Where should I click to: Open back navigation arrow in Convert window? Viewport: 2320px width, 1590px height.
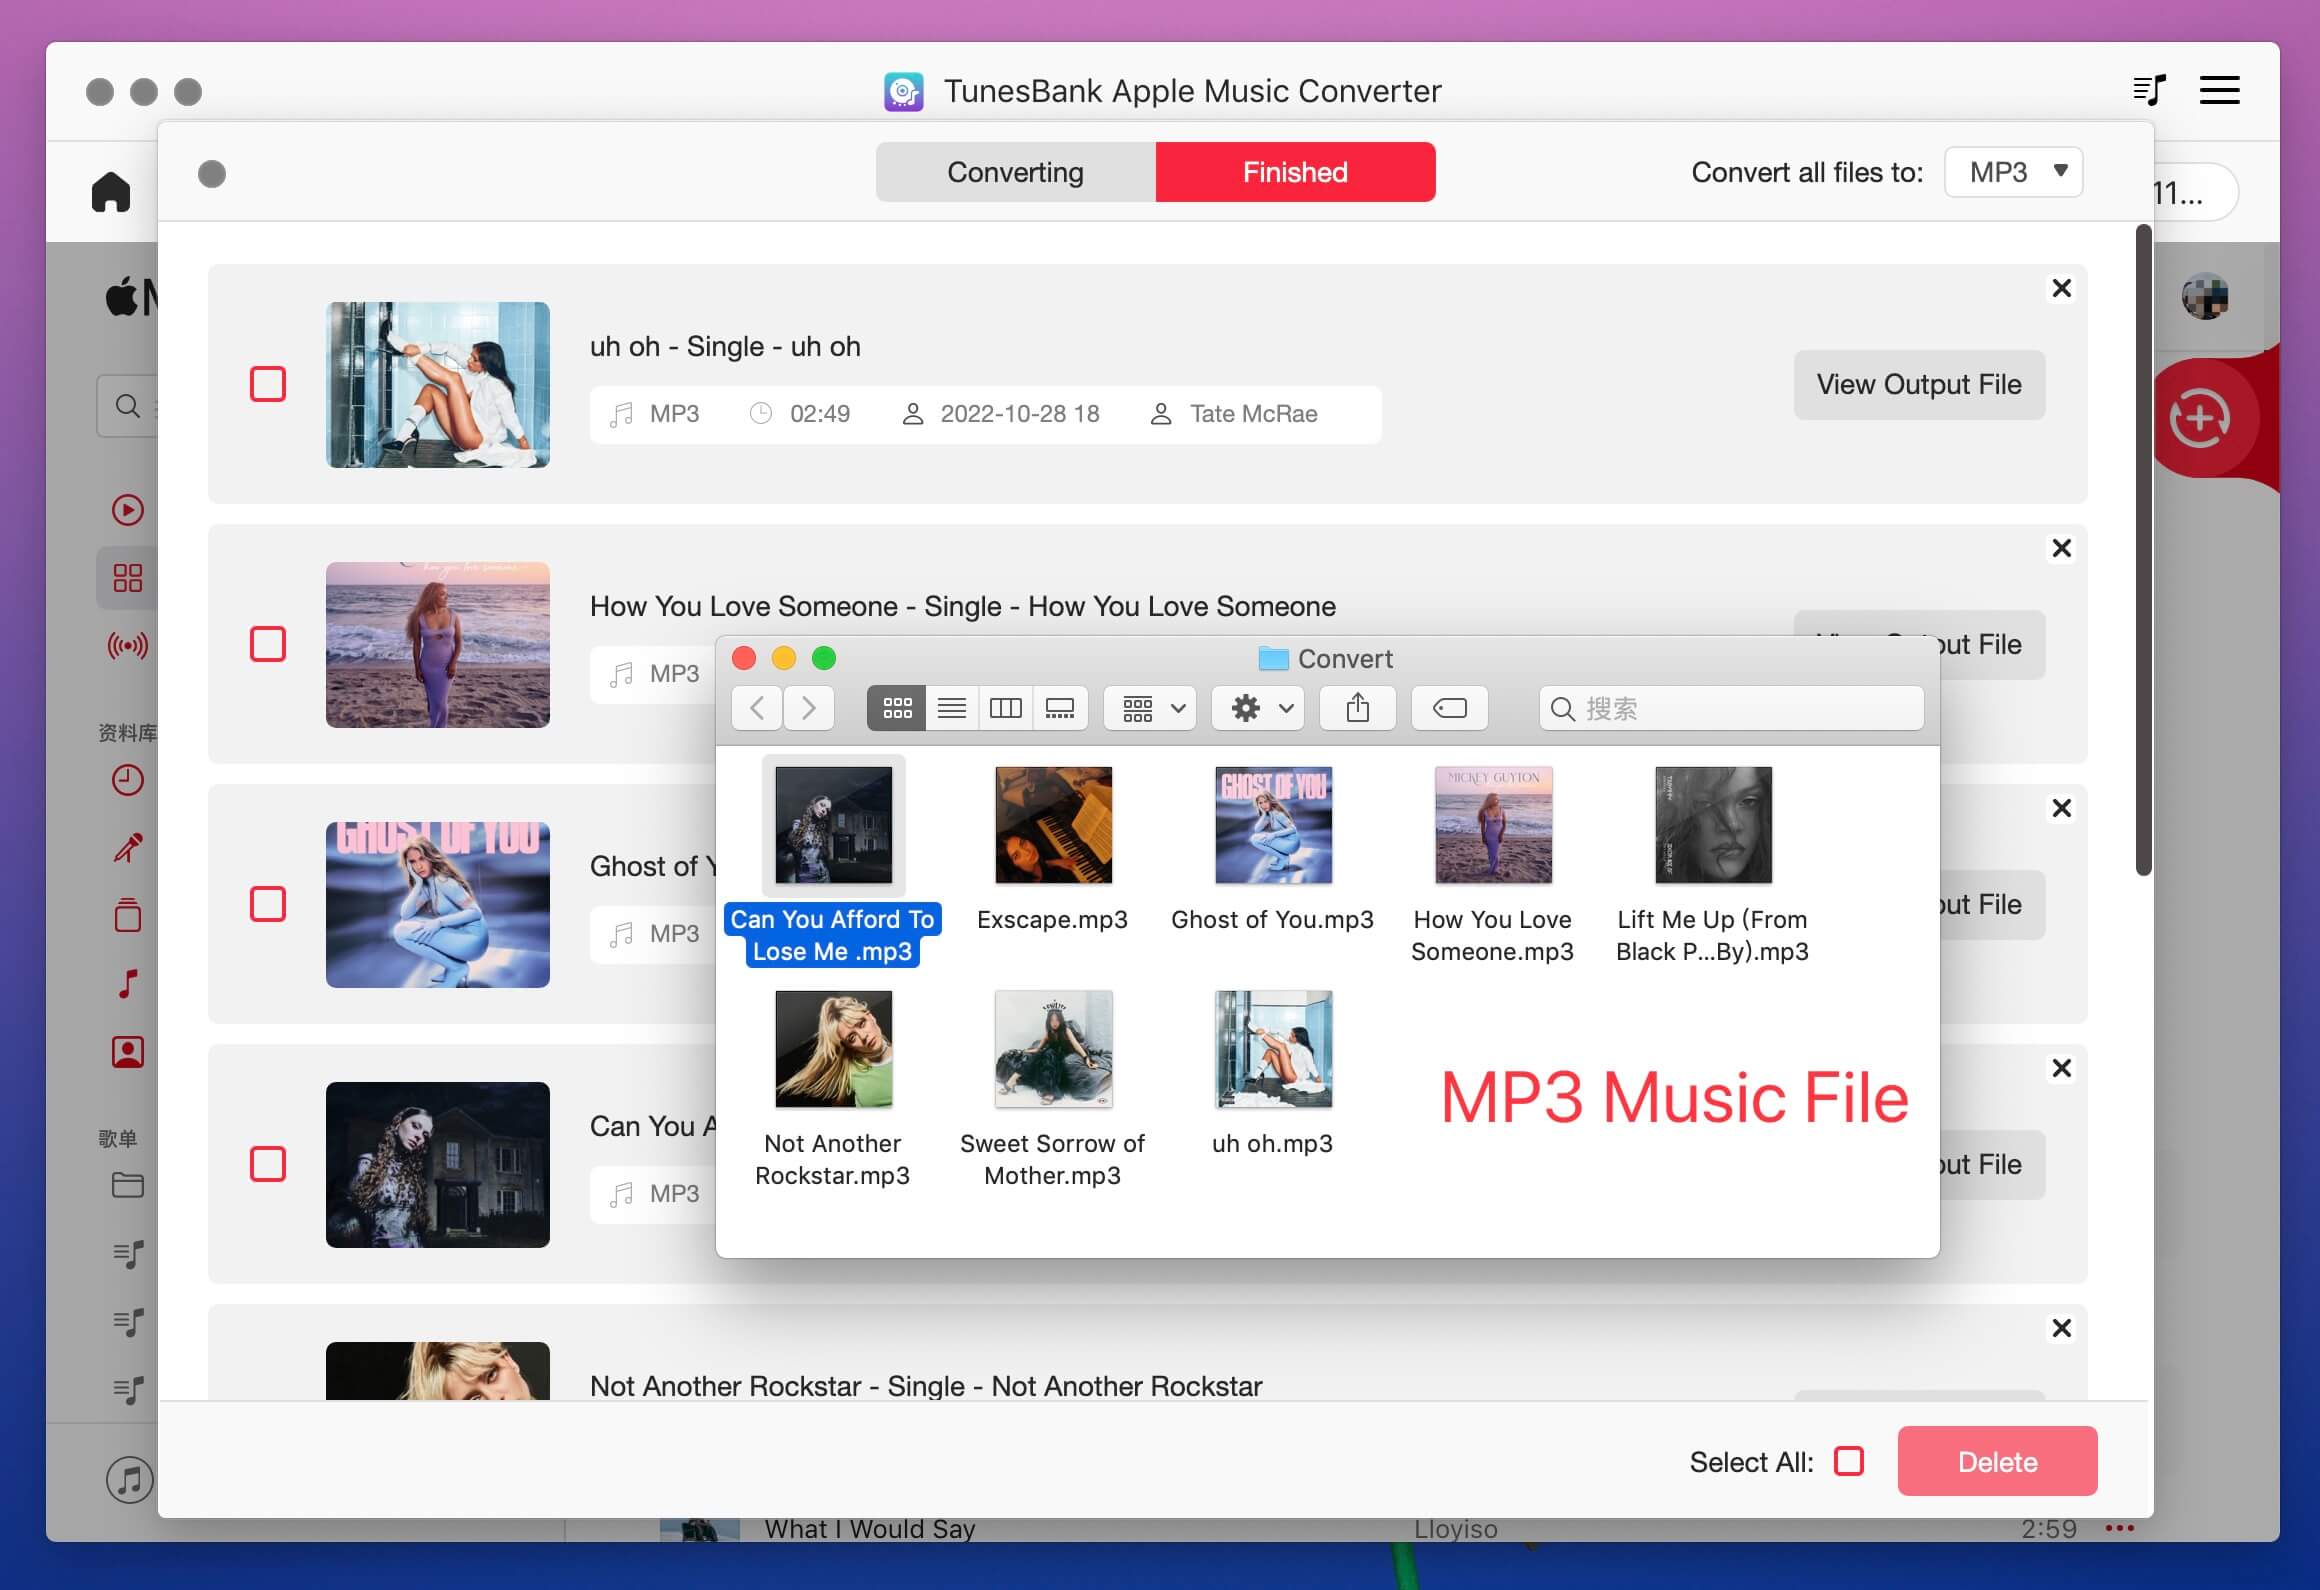pos(756,709)
